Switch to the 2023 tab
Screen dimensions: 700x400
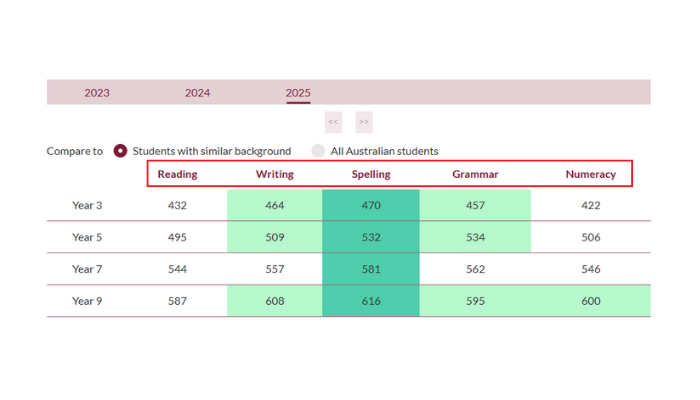tap(97, 93)
